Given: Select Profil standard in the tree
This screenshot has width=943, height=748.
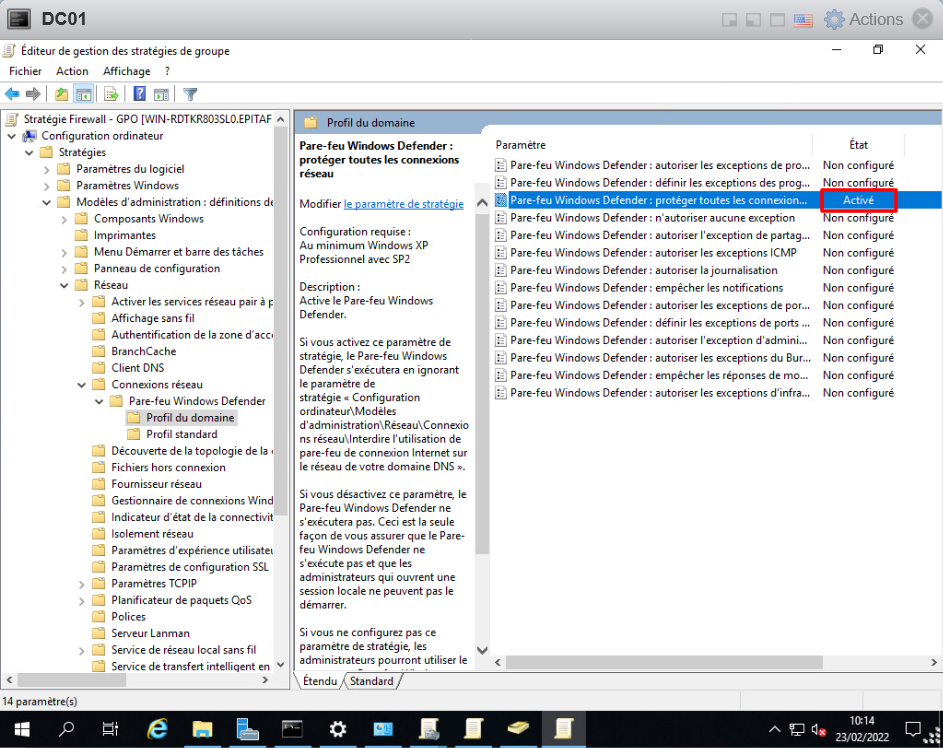Looking at the screenshot, I should [181, 434].
